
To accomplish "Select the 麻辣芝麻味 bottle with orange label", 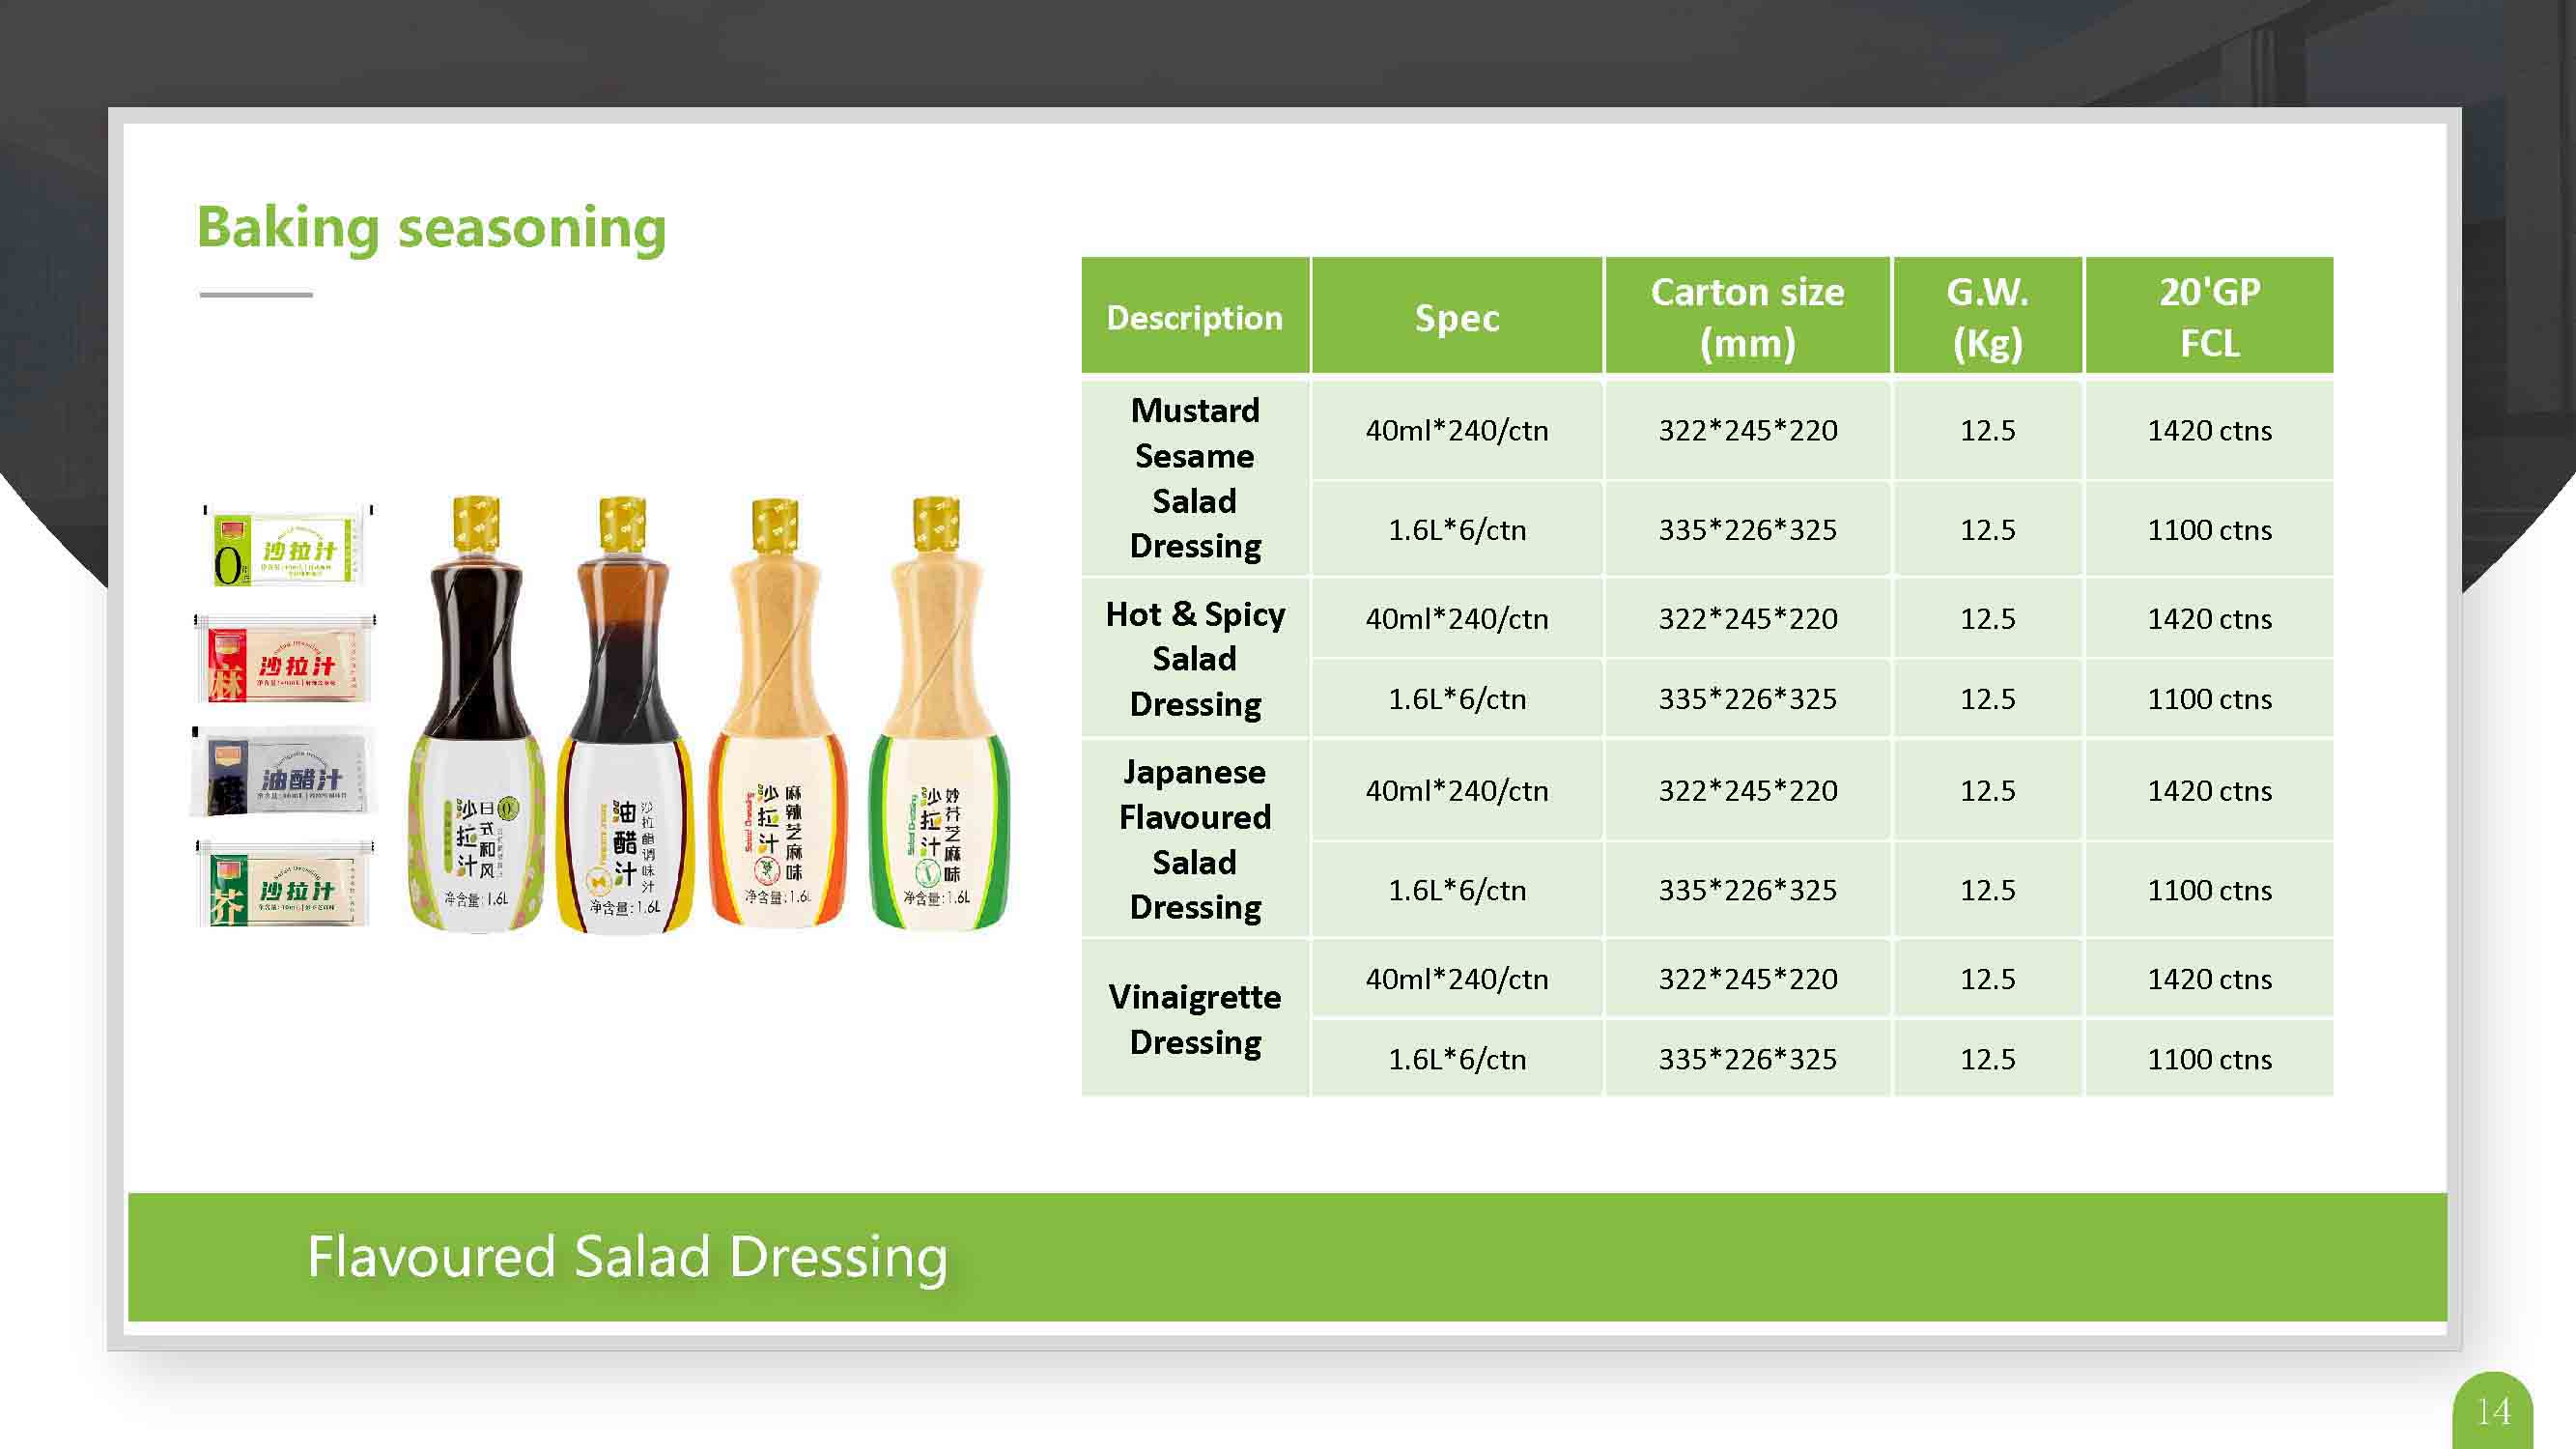I will [777, 712].
